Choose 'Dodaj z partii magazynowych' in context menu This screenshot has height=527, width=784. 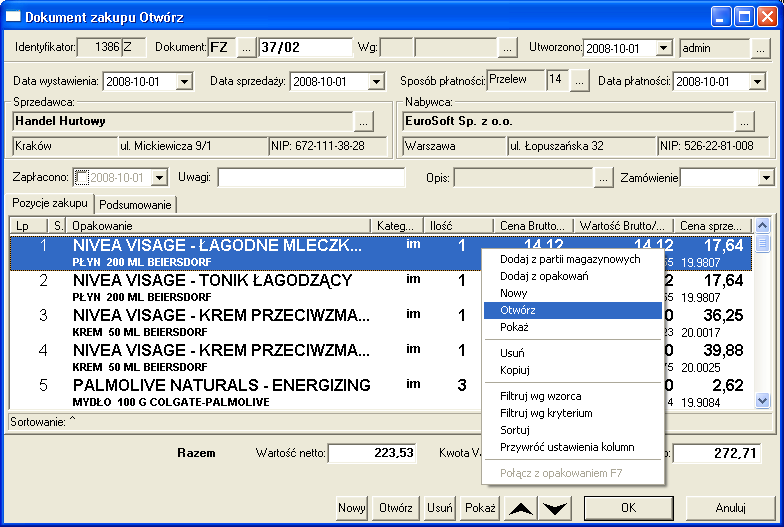coord(573,259)
